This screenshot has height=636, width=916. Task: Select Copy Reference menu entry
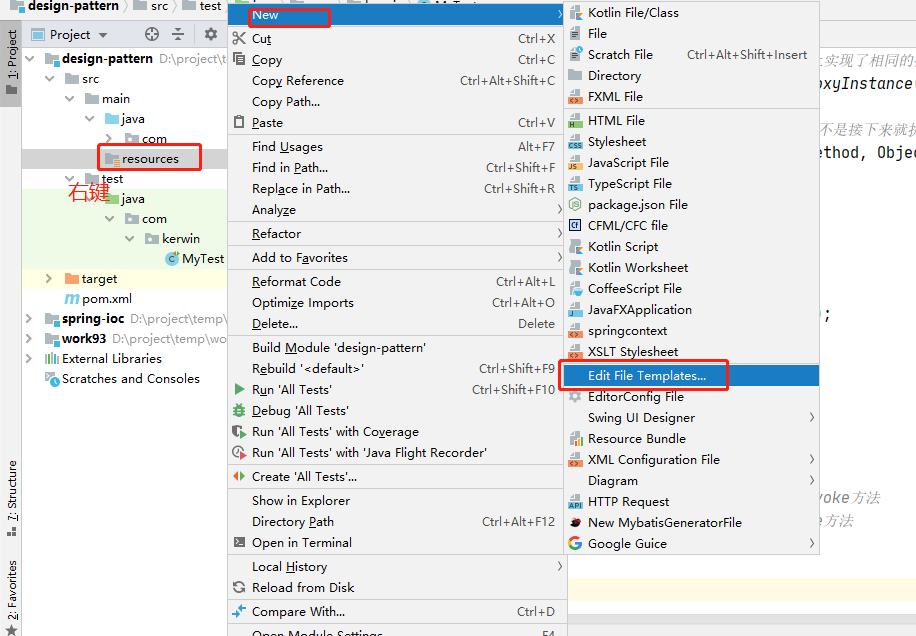pyautogui.click(x=397, y=81)
